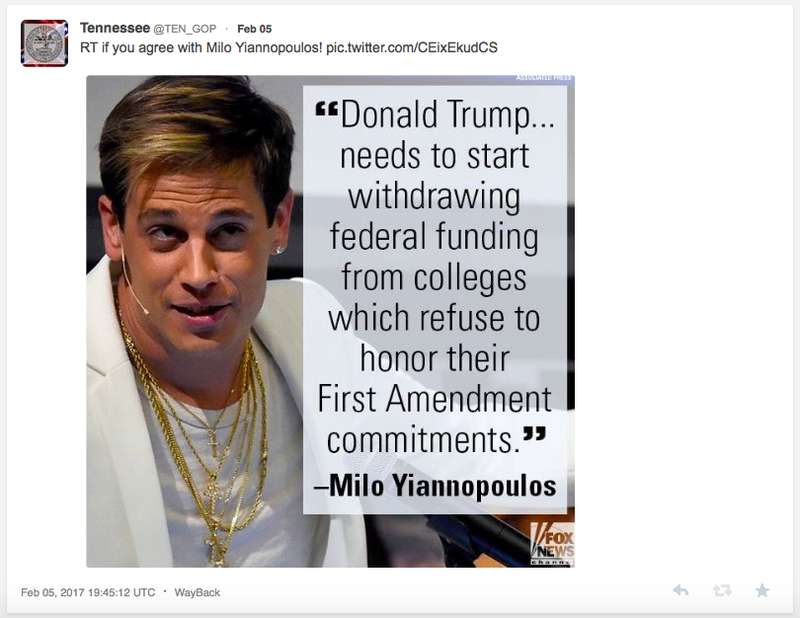The height and width of the screenshot is (618, 800).
Task: Open the Feb 05 date link
Action: click(254, 29)
